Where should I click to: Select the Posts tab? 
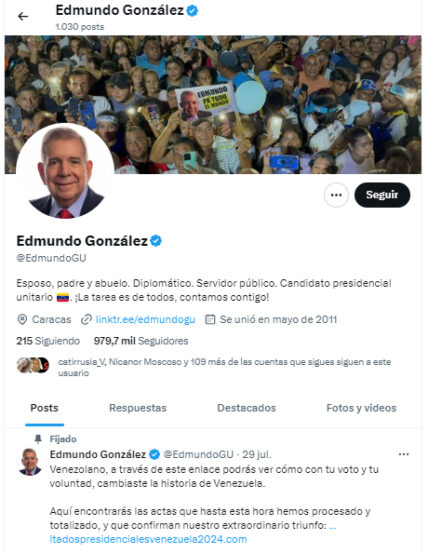(44, 408)
